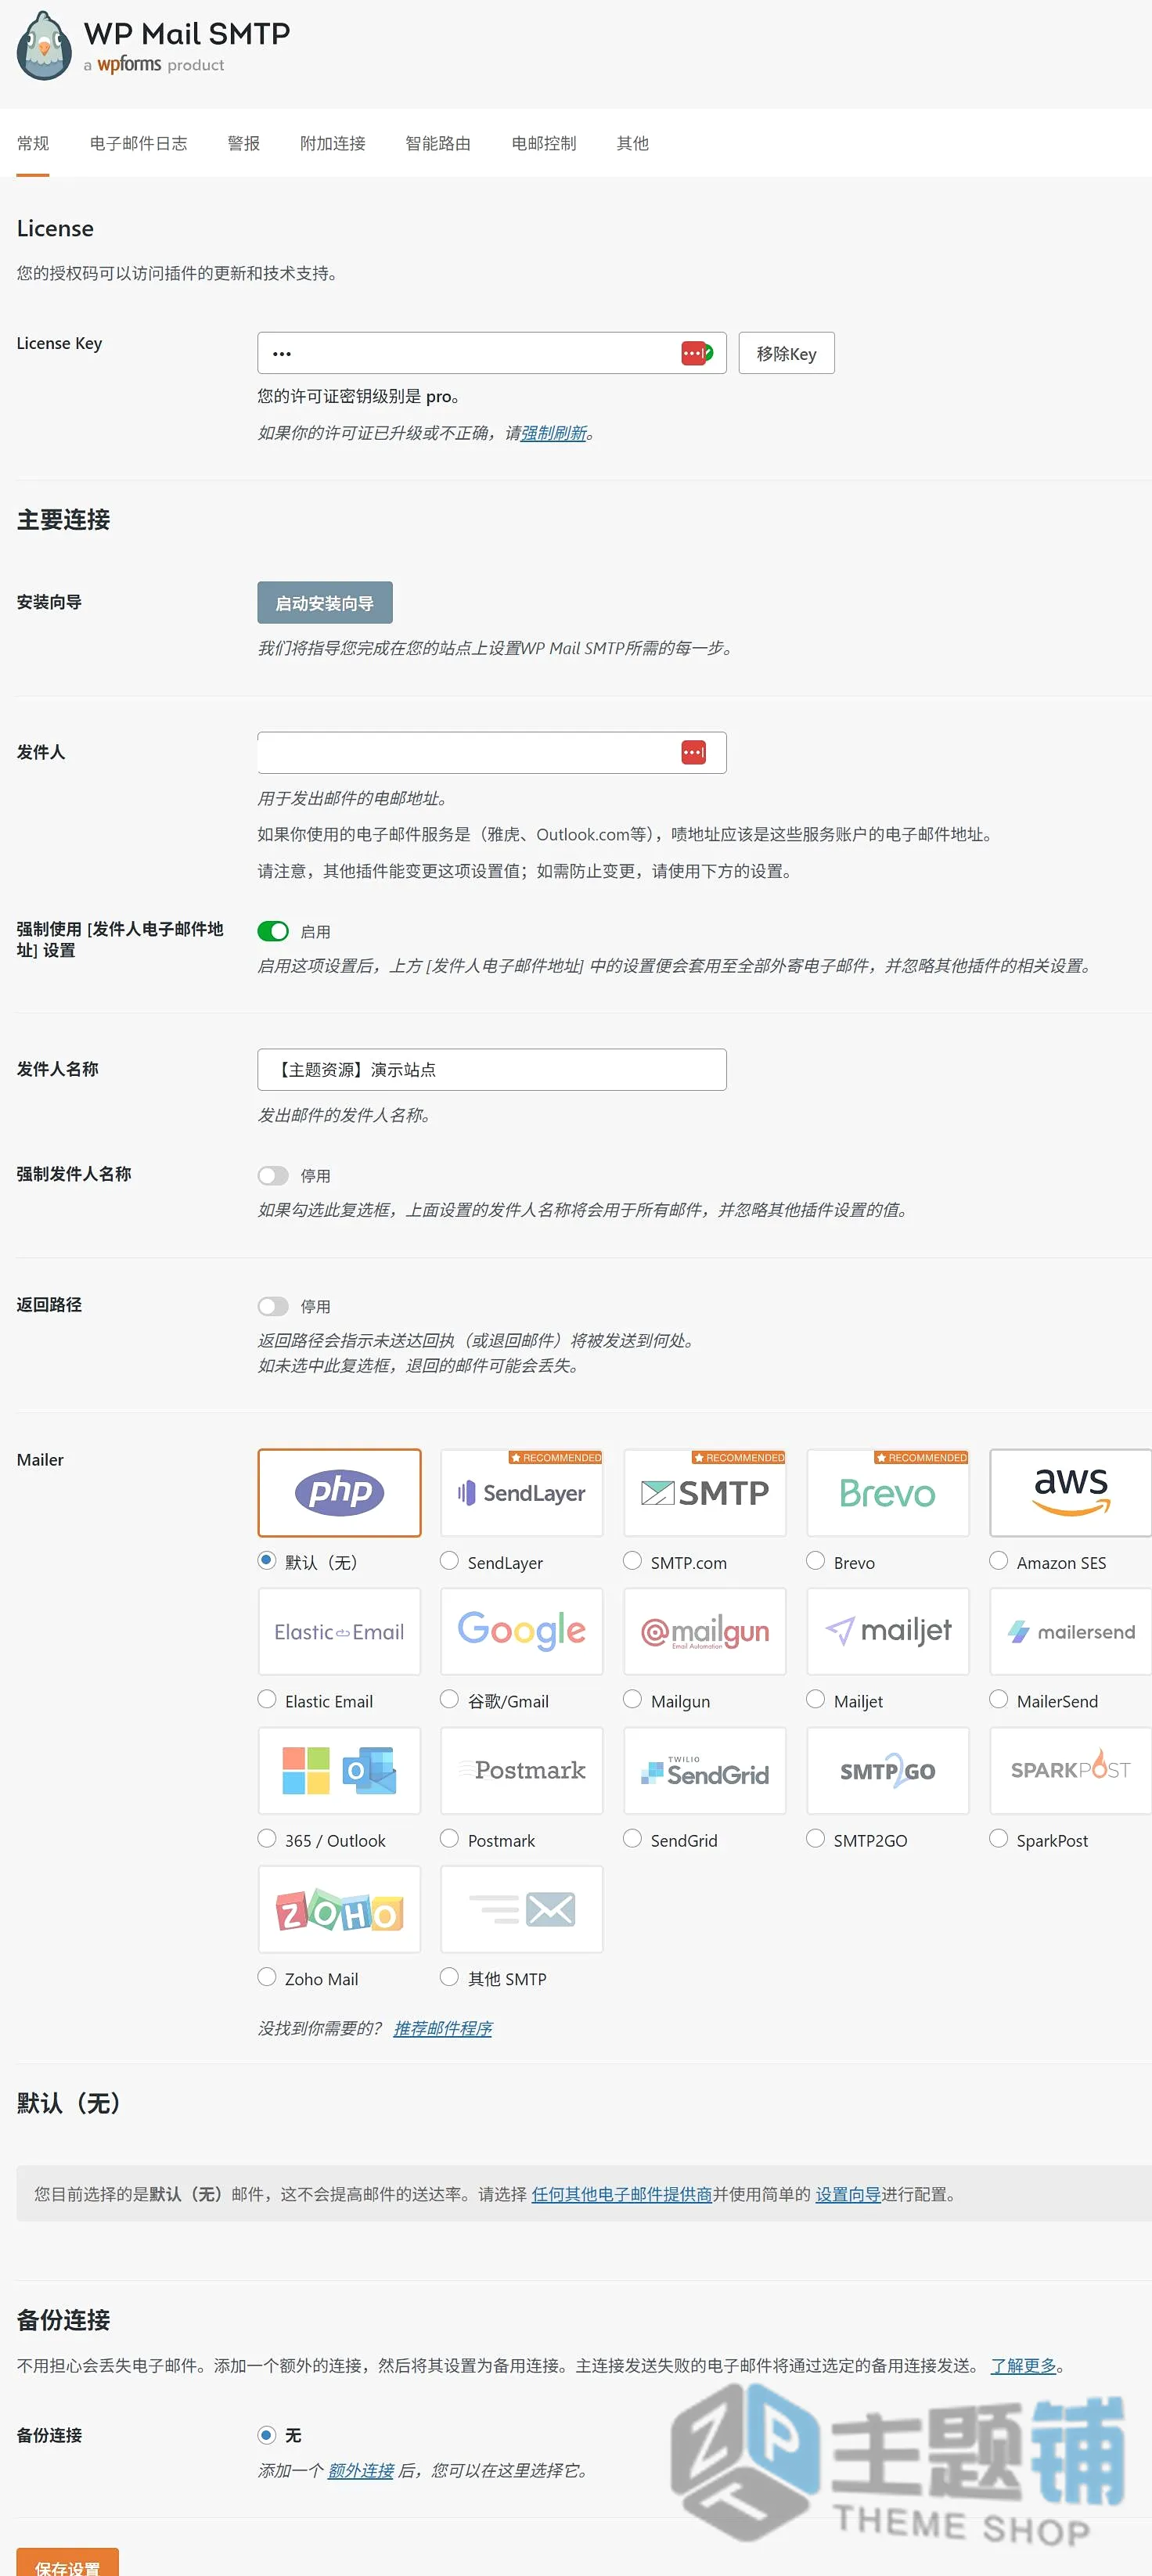The width and height of the screenshot is (1152, 2576).
Task: Switch to the 警报 tab
Action: tap(244, 143)
